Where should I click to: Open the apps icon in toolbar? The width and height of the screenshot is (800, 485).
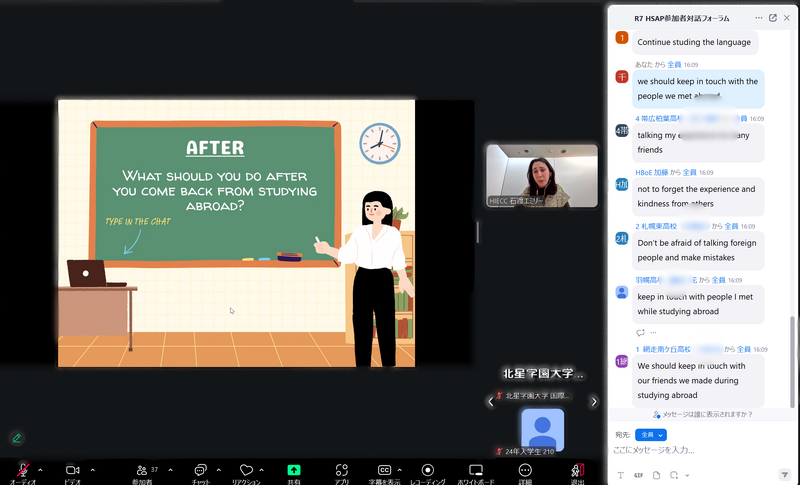(341, 470)
